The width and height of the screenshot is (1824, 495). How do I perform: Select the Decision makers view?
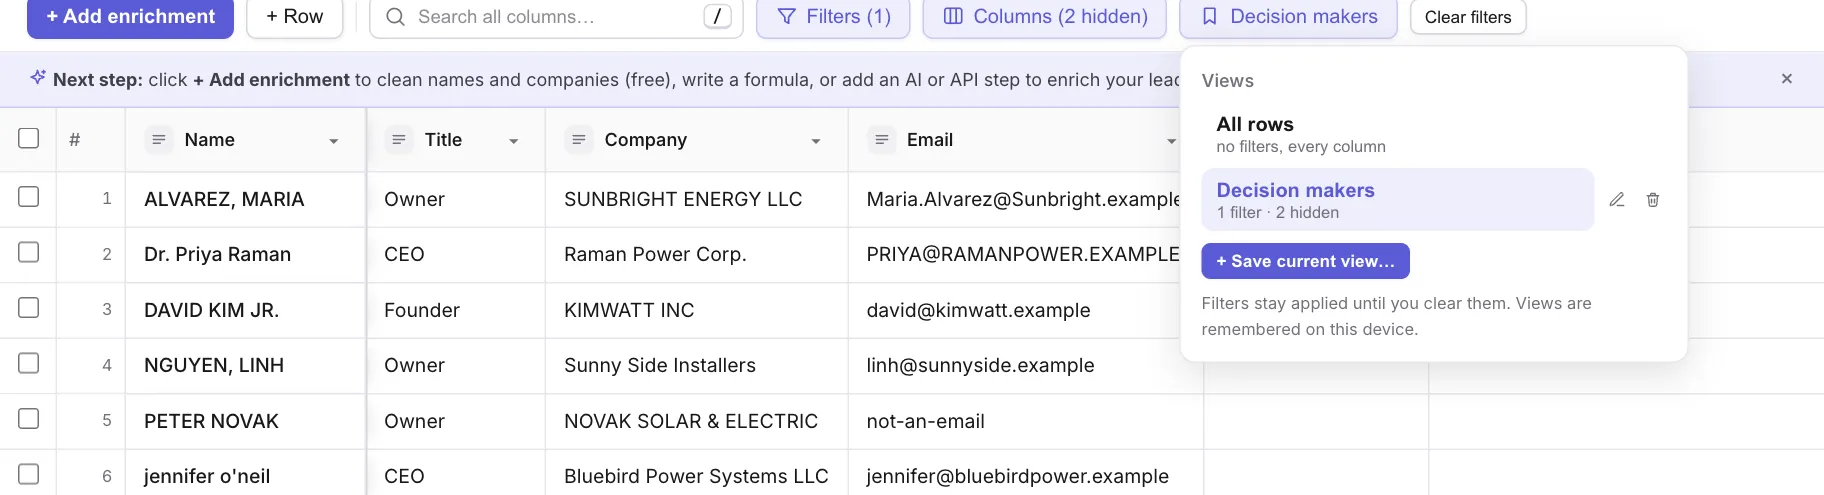[x=1398, y=199]
